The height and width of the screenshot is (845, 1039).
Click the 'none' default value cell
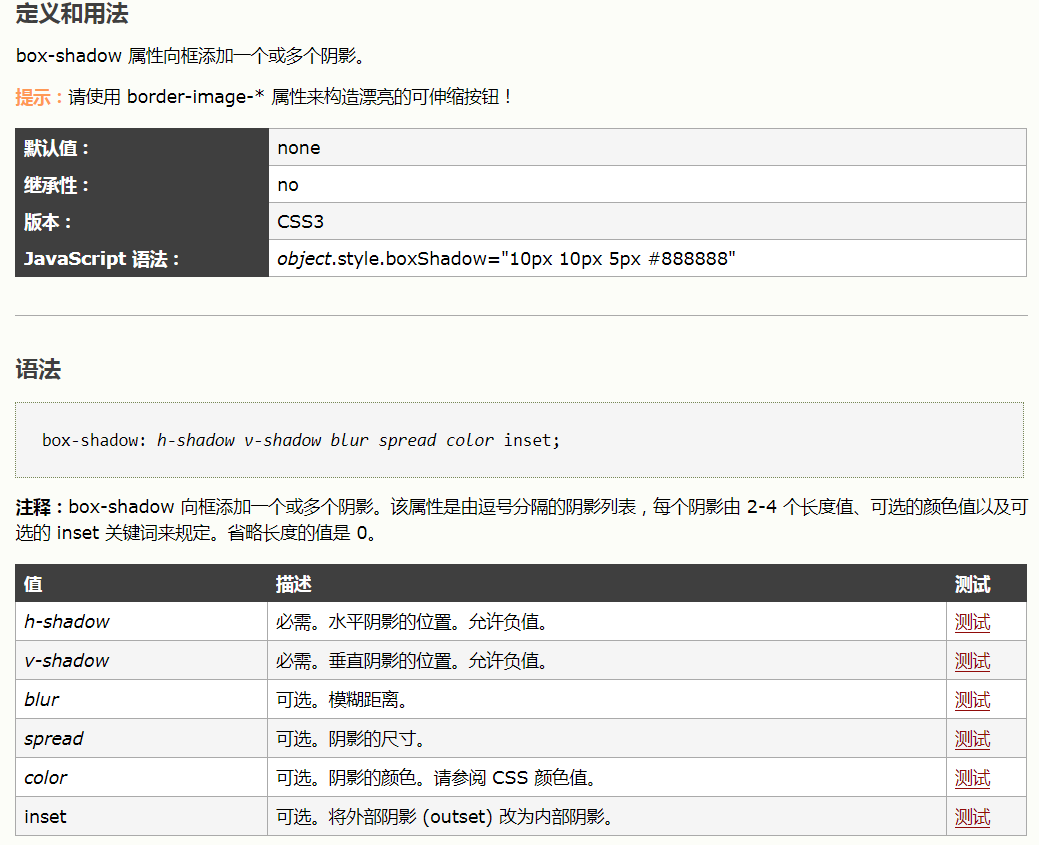[647, 147]
